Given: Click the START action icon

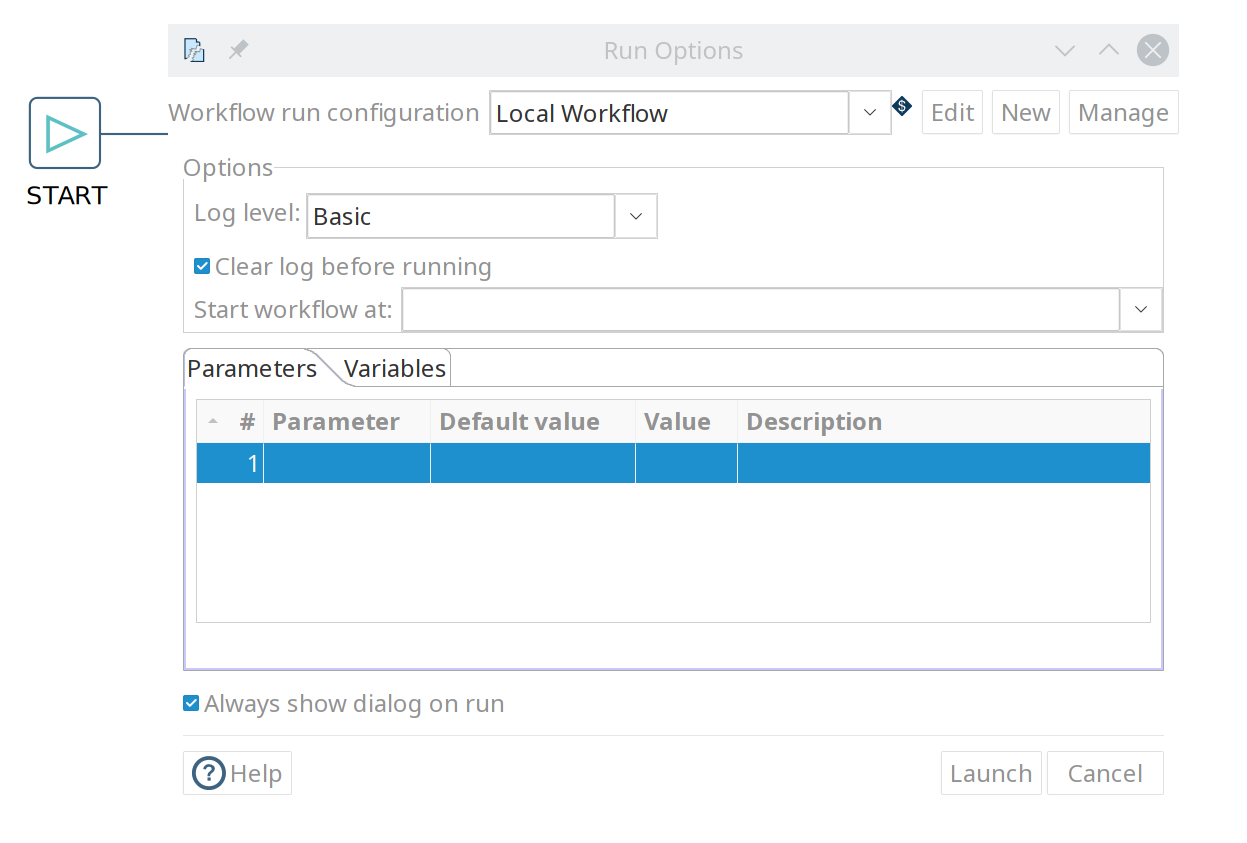Looking at the screenshot, I should 65,133.
